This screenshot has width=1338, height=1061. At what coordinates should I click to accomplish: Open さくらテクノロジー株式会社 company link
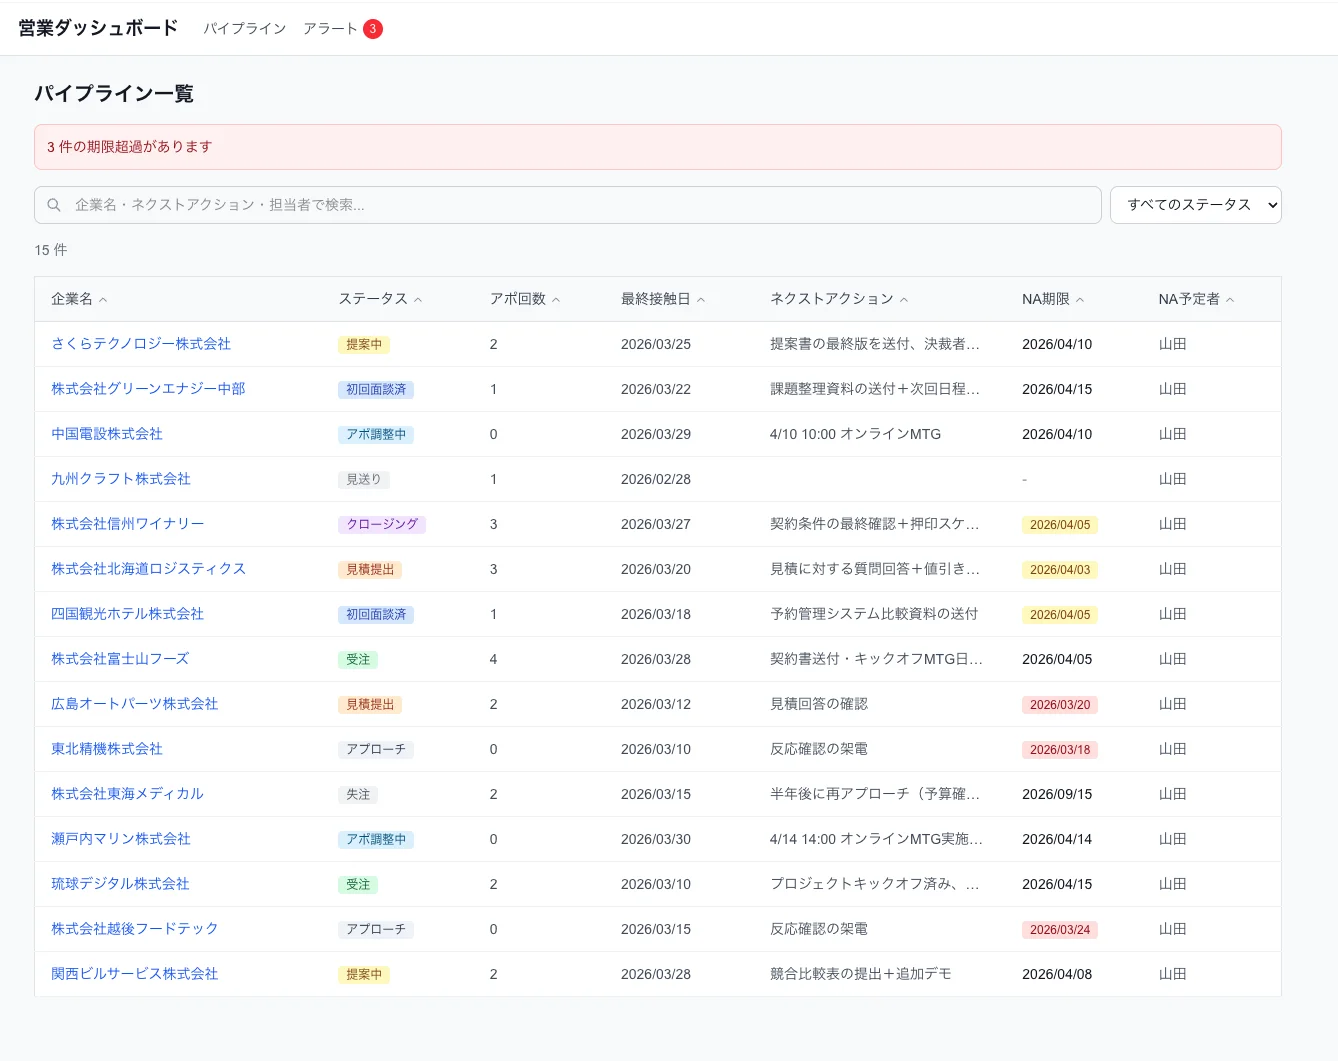coord(141,344)
